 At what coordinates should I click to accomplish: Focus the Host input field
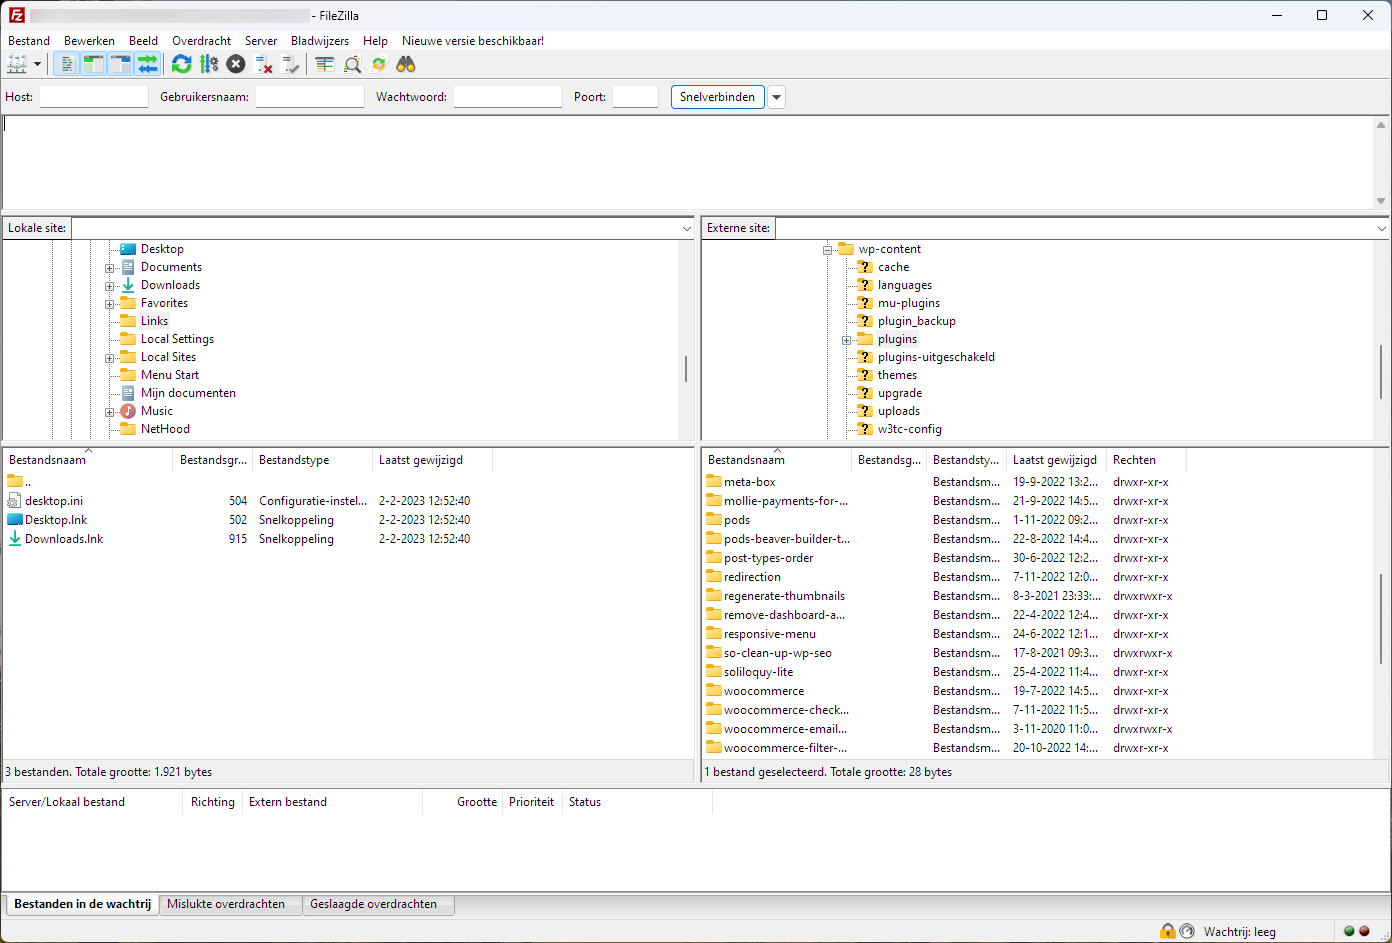94,97
